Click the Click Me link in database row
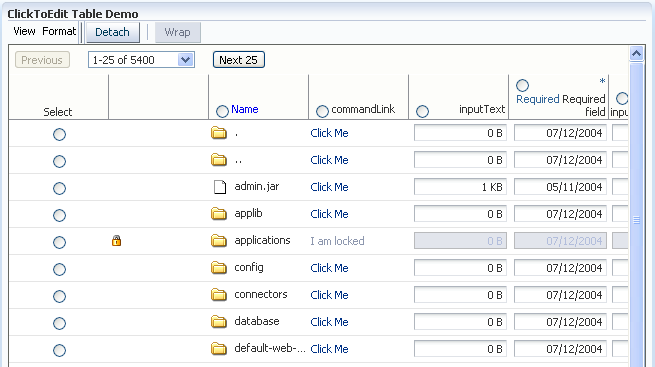The width and height of the screenshot is (655, 367). click(x=329, y=322)
